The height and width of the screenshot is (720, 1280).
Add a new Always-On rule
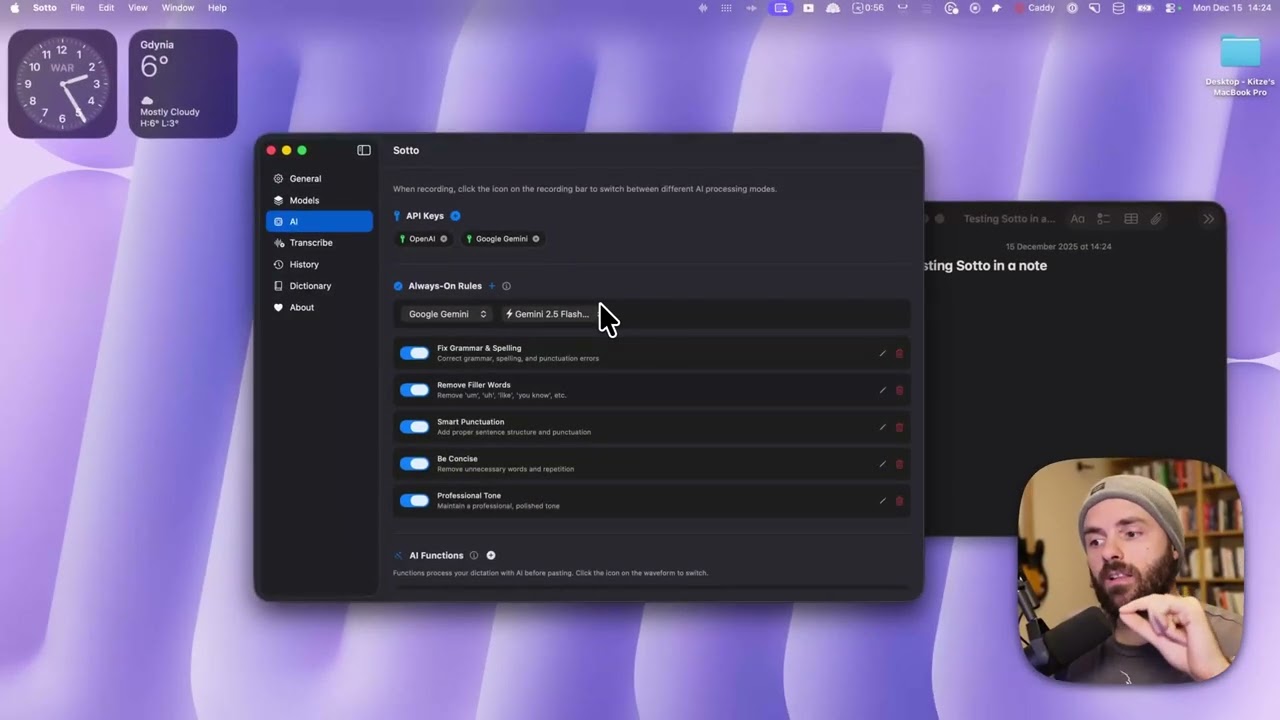point(492,286)
